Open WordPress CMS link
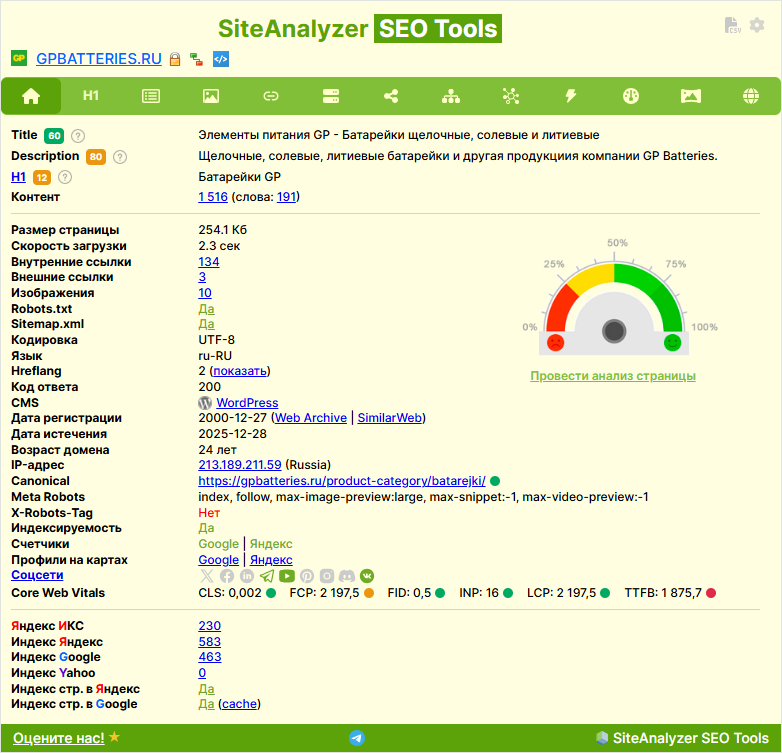Image resolution: width=782 pixels, height=753 pixels. pos(247,403)
